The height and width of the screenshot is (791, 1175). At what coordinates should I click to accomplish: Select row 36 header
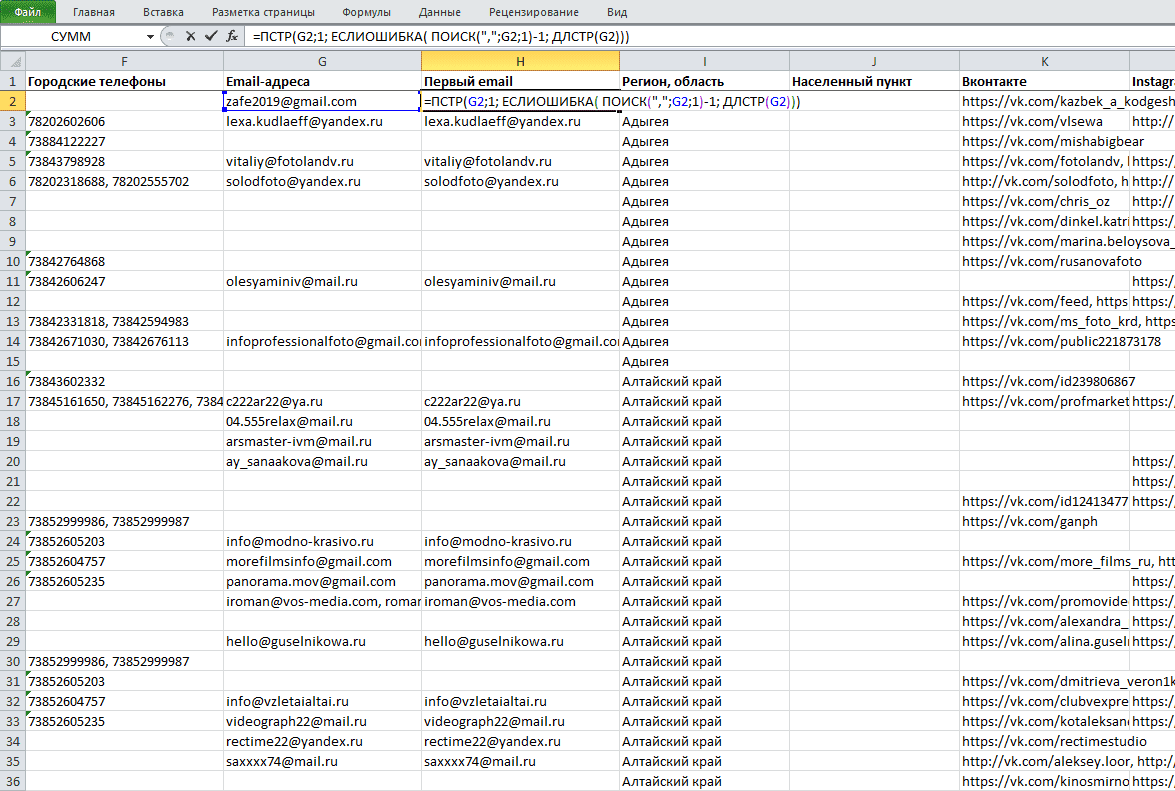tap(13, 781)
